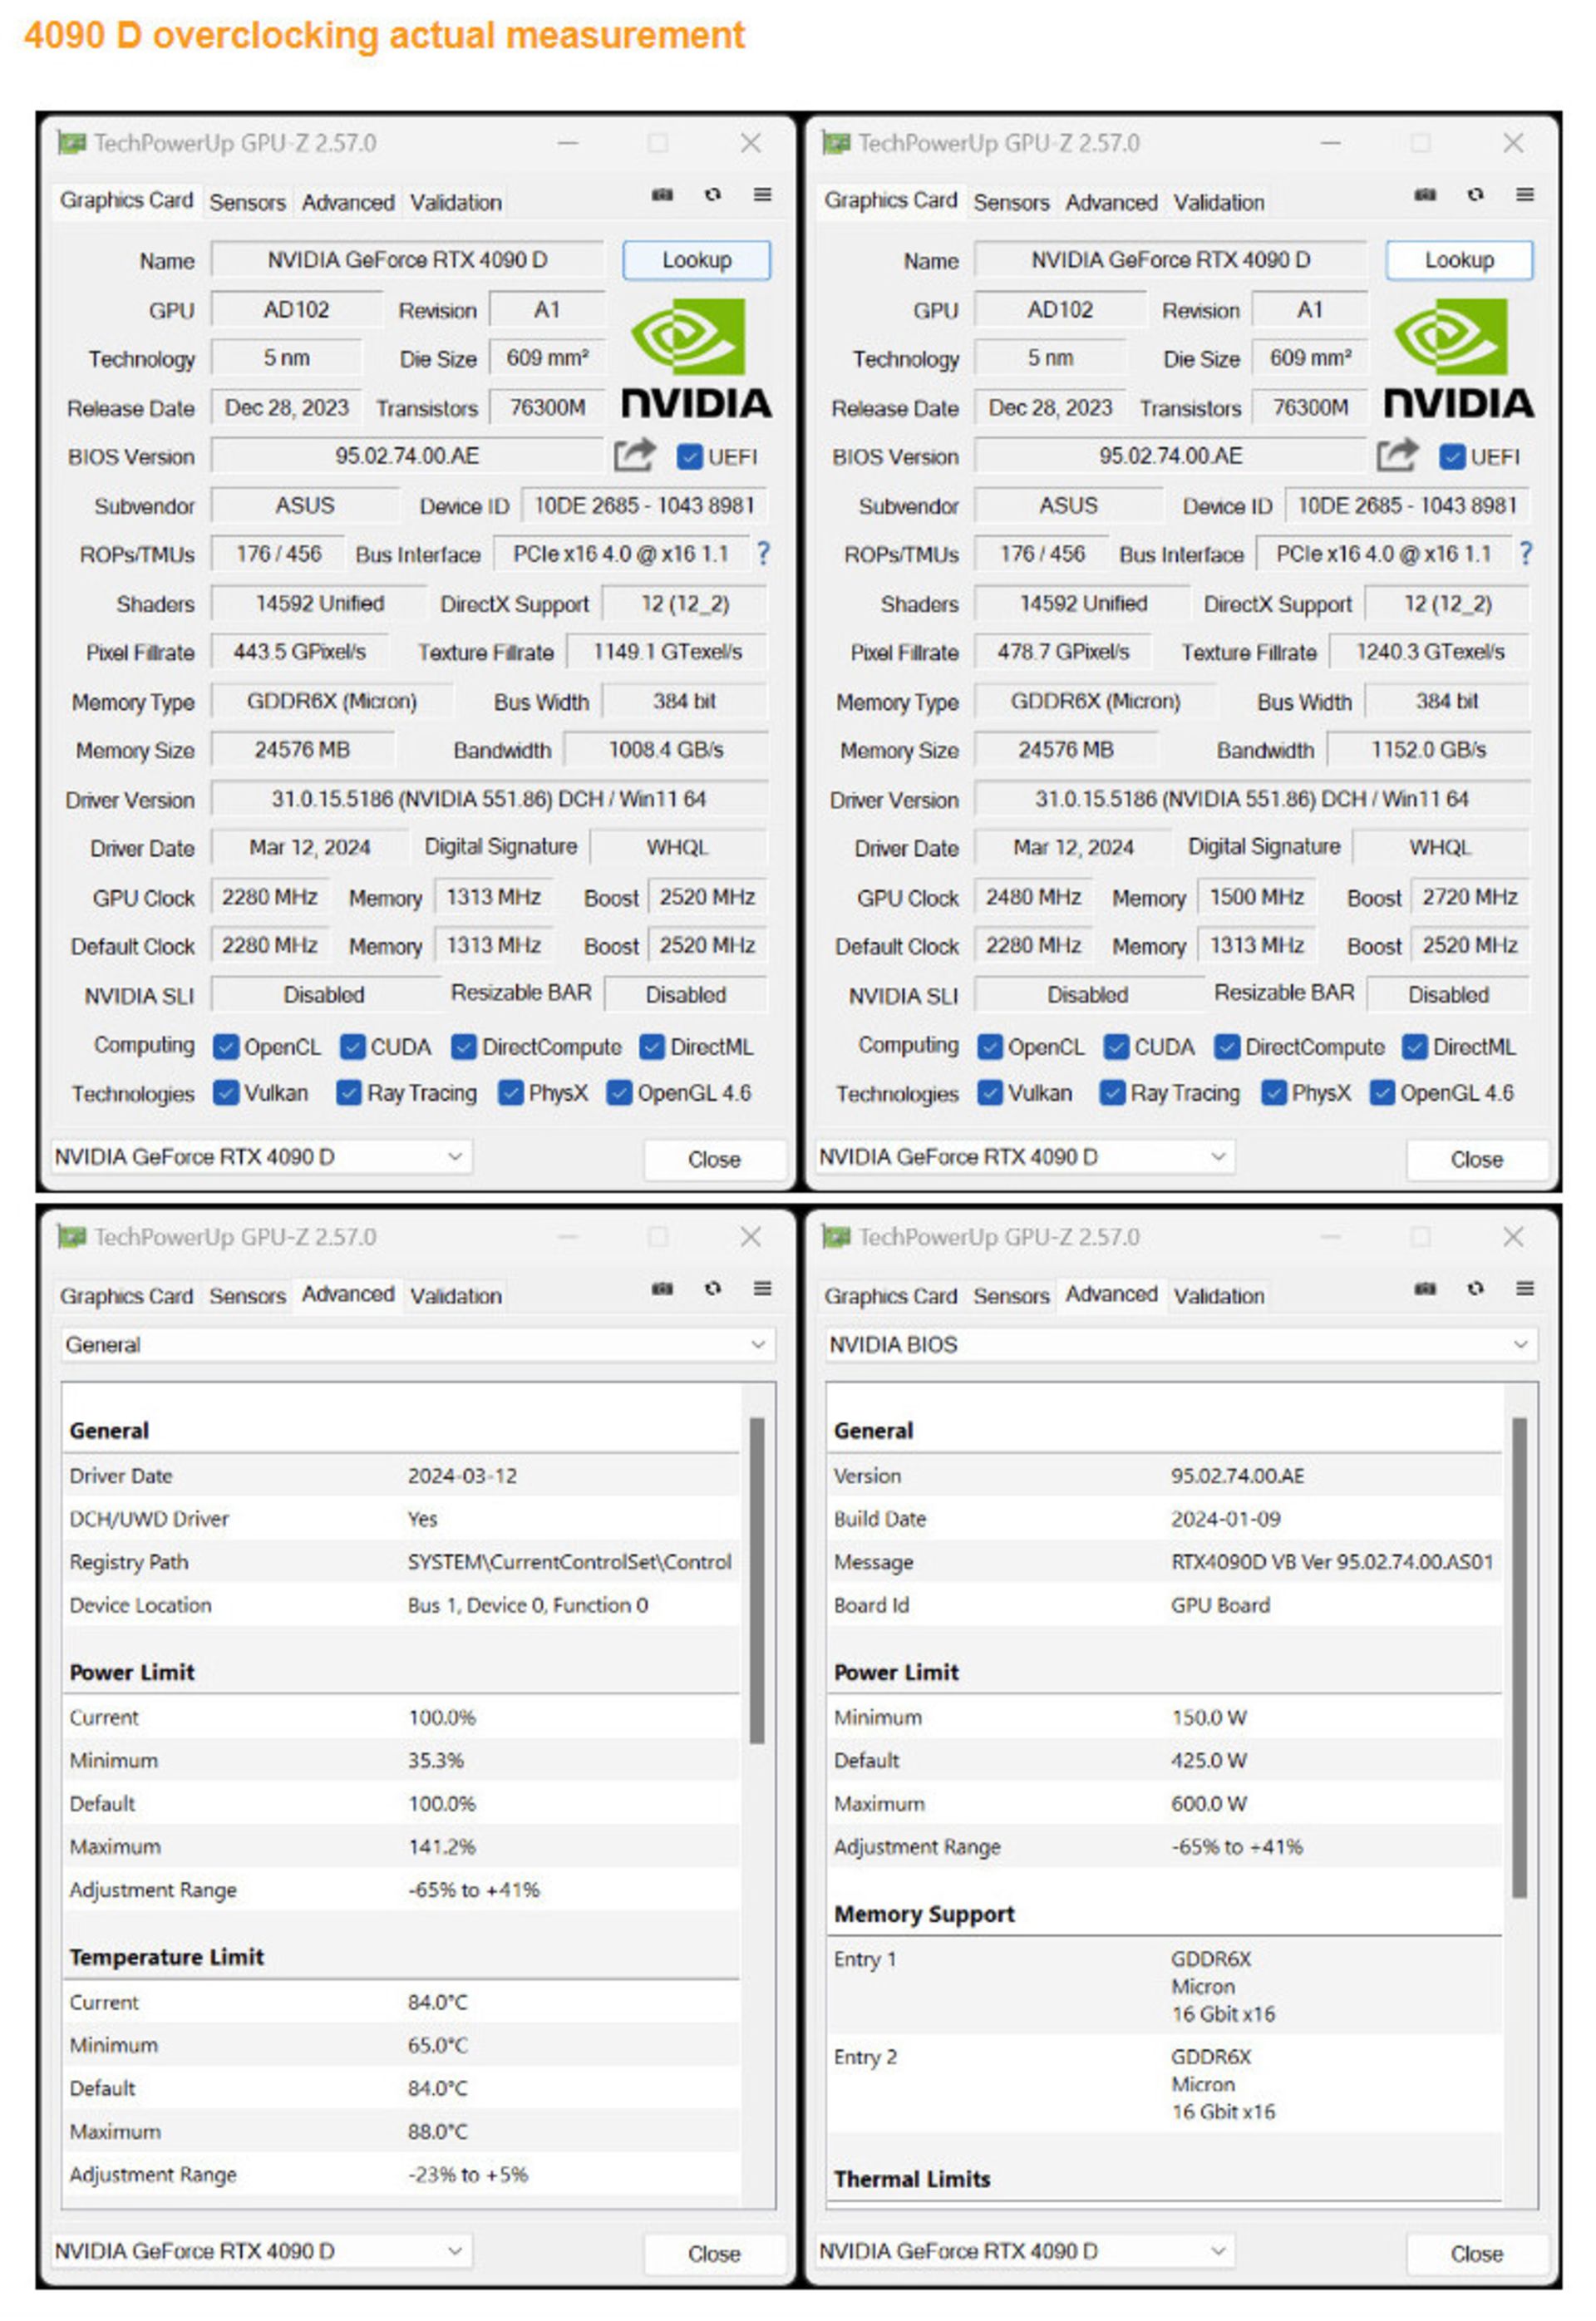Toggle Vulkan checkbox in top-right window
Screen dimensions: 1596x2321
click(990, 1093)
